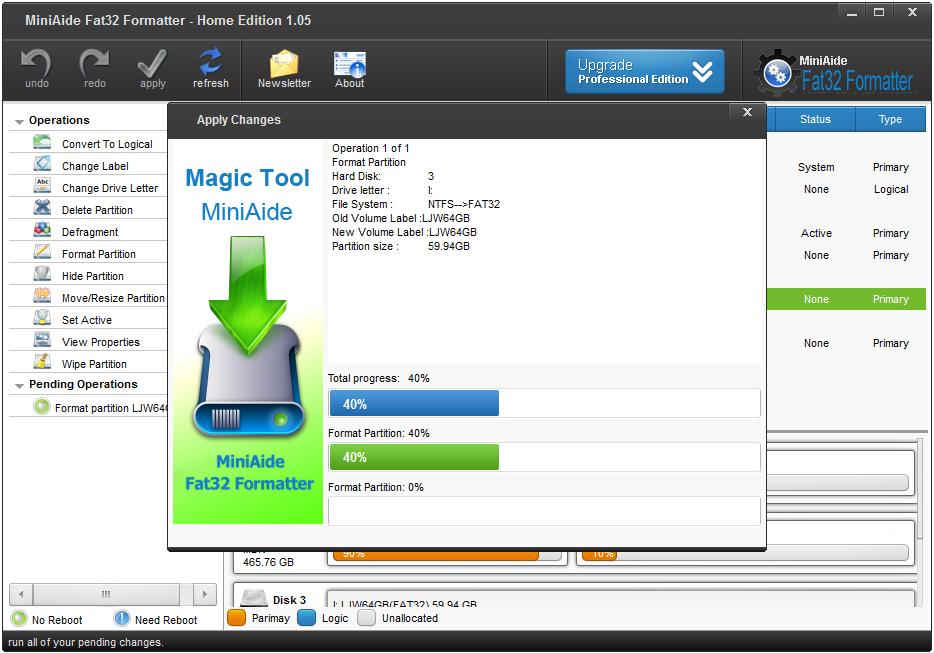Click the Hide Partition icon
The height and width of the screenshot is (653, 934).
[42, 275]
